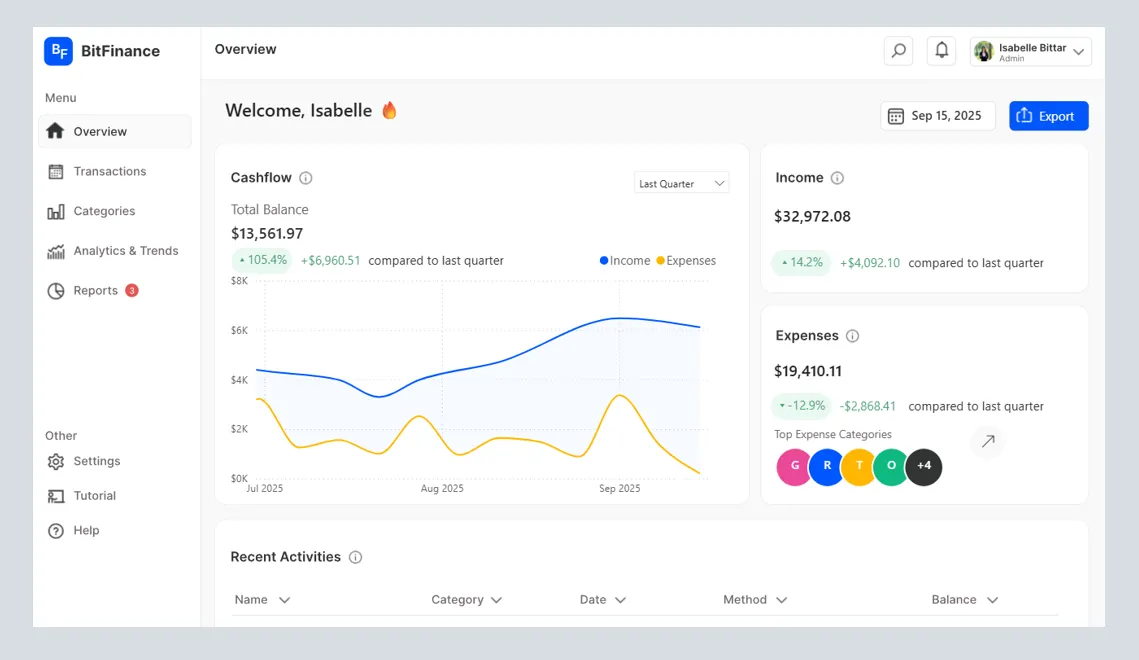Image resolution: width=1139 pixels, height=660 pixels.
Task: Select the Categories bar-chart icon
Action: [55, 211]
